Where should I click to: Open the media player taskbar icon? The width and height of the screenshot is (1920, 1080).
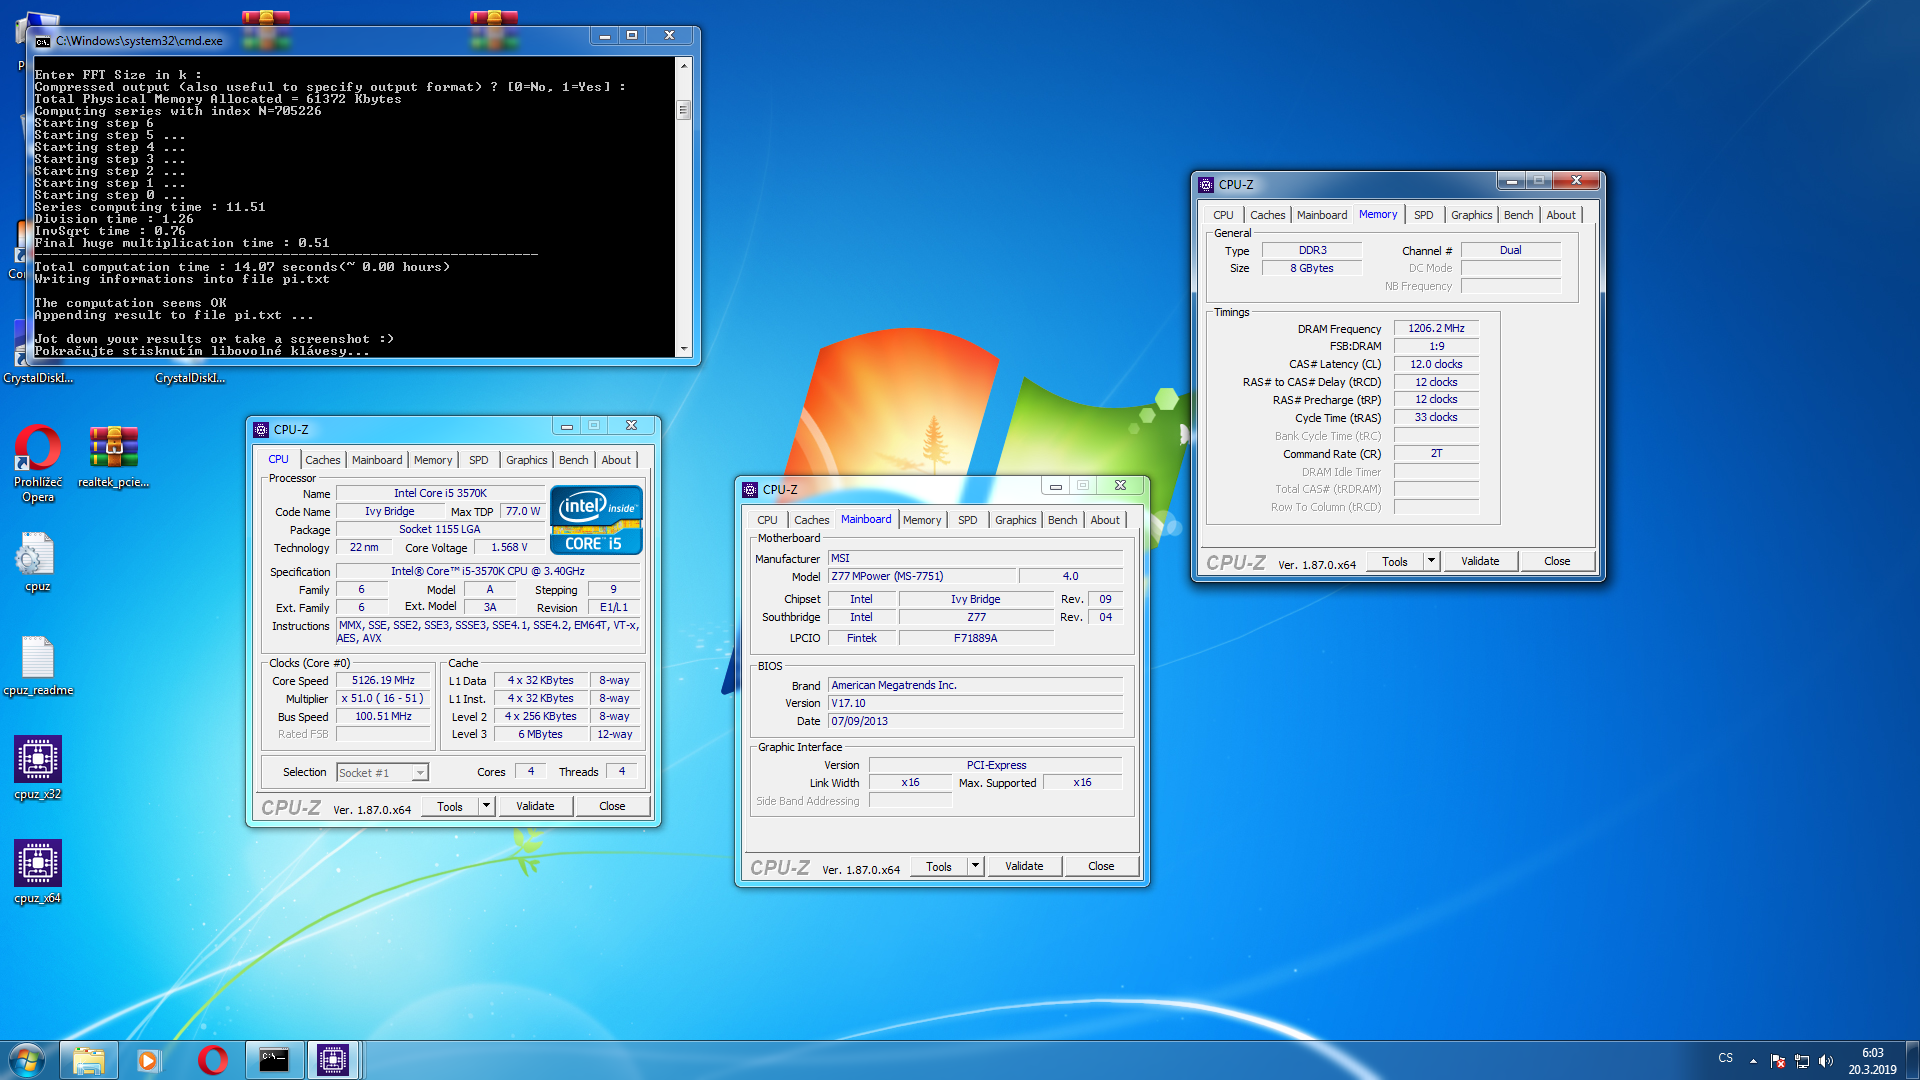pyautogui.click(x=149, y=1060)
